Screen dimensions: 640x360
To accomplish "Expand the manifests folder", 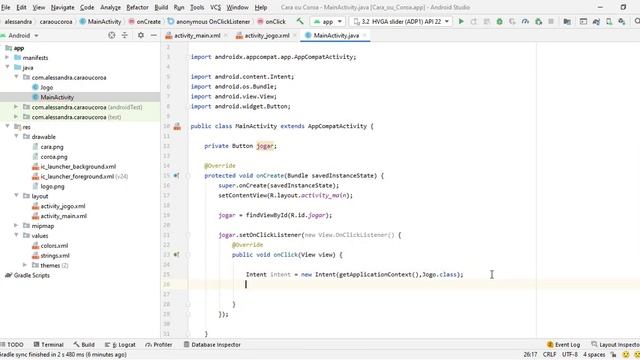I will click(x=7, y=58).
